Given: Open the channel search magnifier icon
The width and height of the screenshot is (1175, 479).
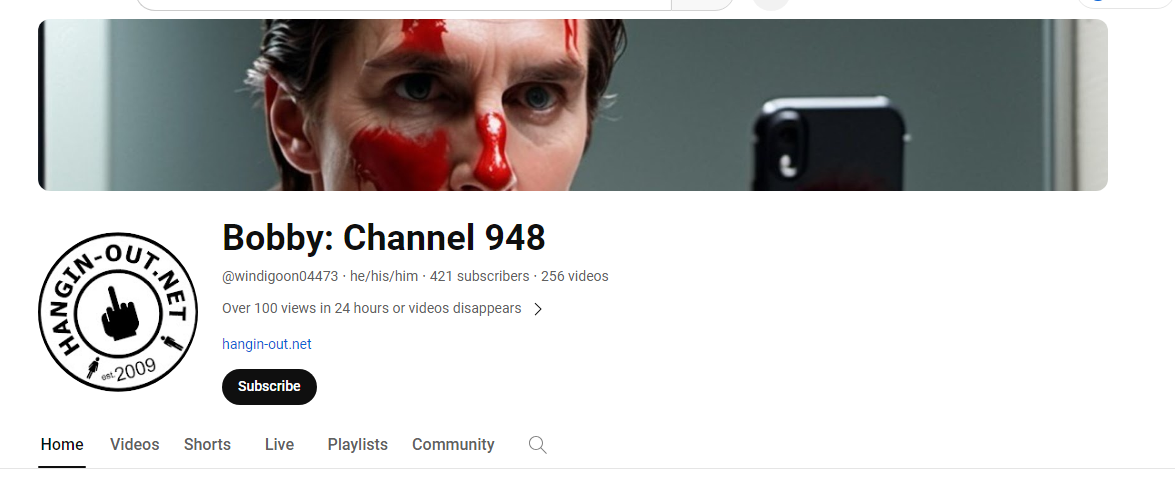Looking at the screenshot, I should (537, 445).
